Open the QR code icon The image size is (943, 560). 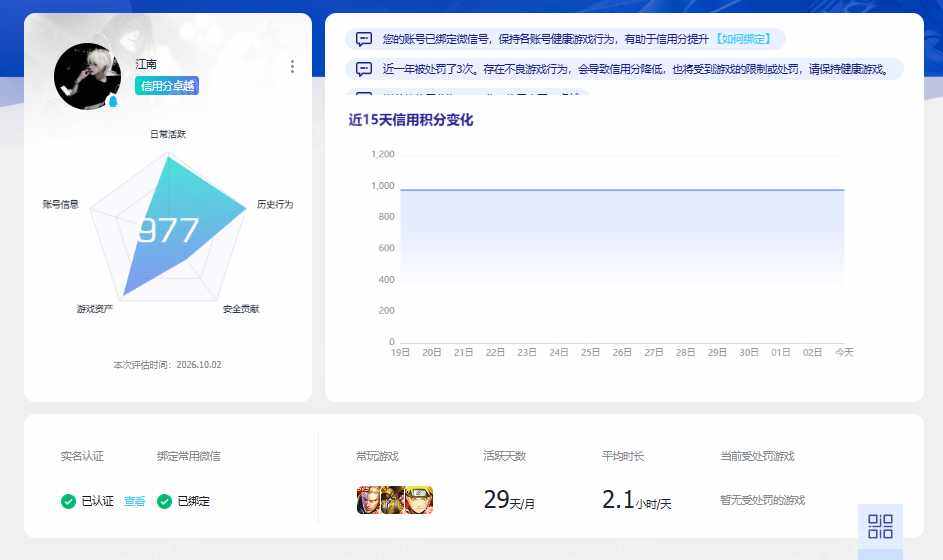pyautogui.click(x=880, y=526)
